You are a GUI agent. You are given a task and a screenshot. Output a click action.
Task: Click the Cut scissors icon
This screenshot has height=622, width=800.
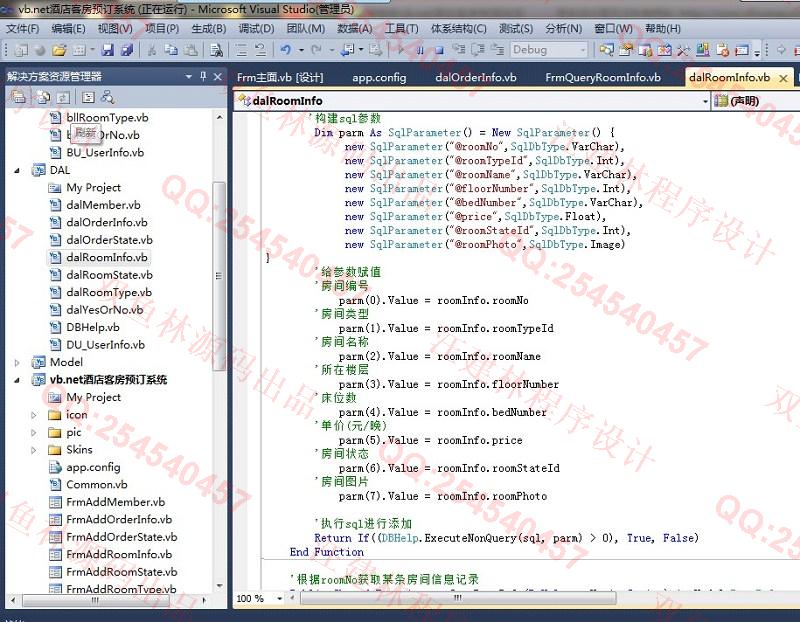click(152, 50)
